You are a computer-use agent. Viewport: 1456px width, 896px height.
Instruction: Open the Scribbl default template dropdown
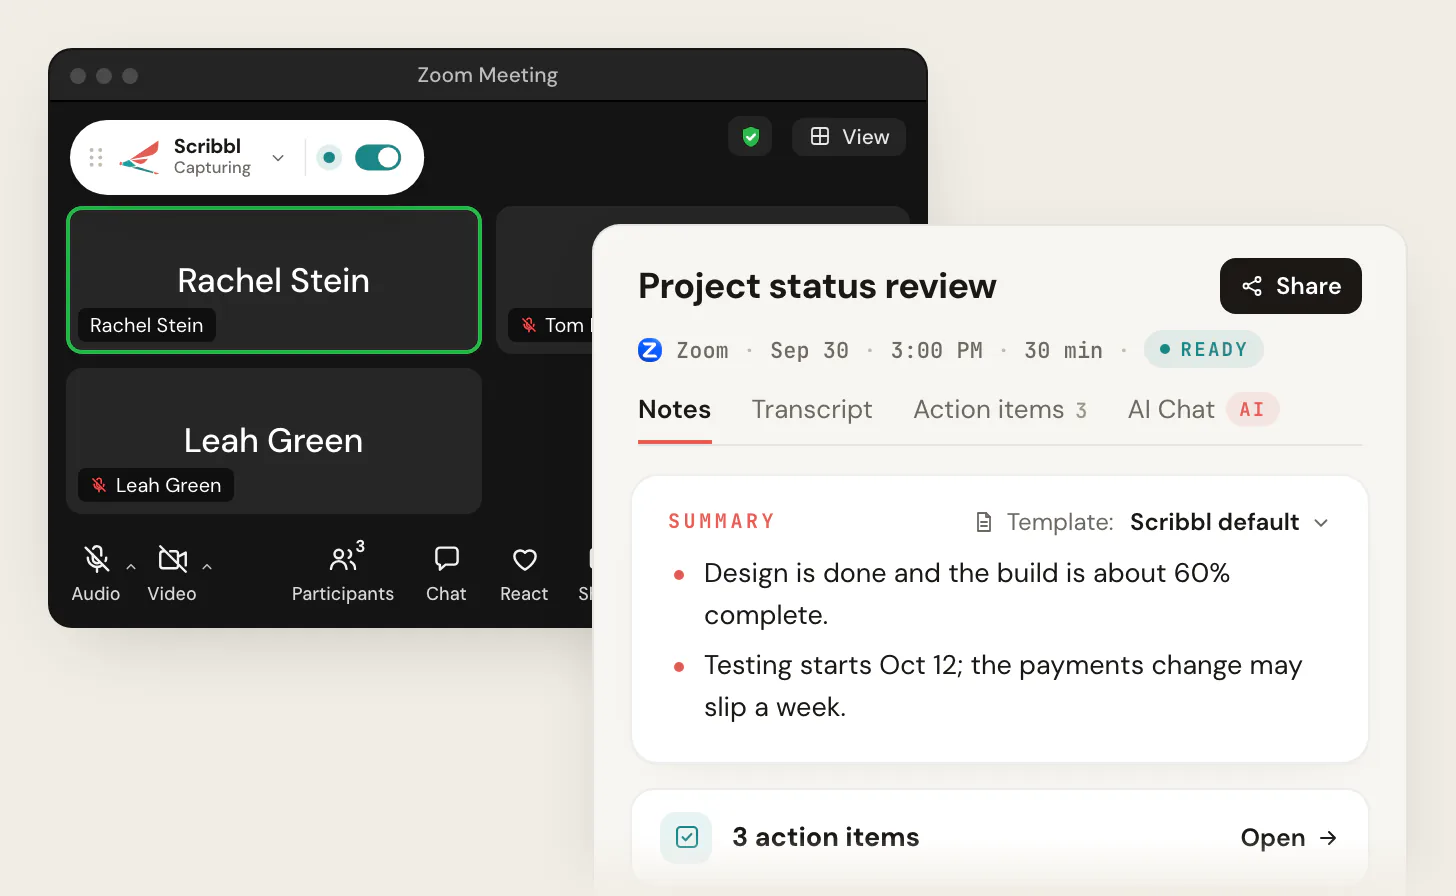pos(1229,522)
